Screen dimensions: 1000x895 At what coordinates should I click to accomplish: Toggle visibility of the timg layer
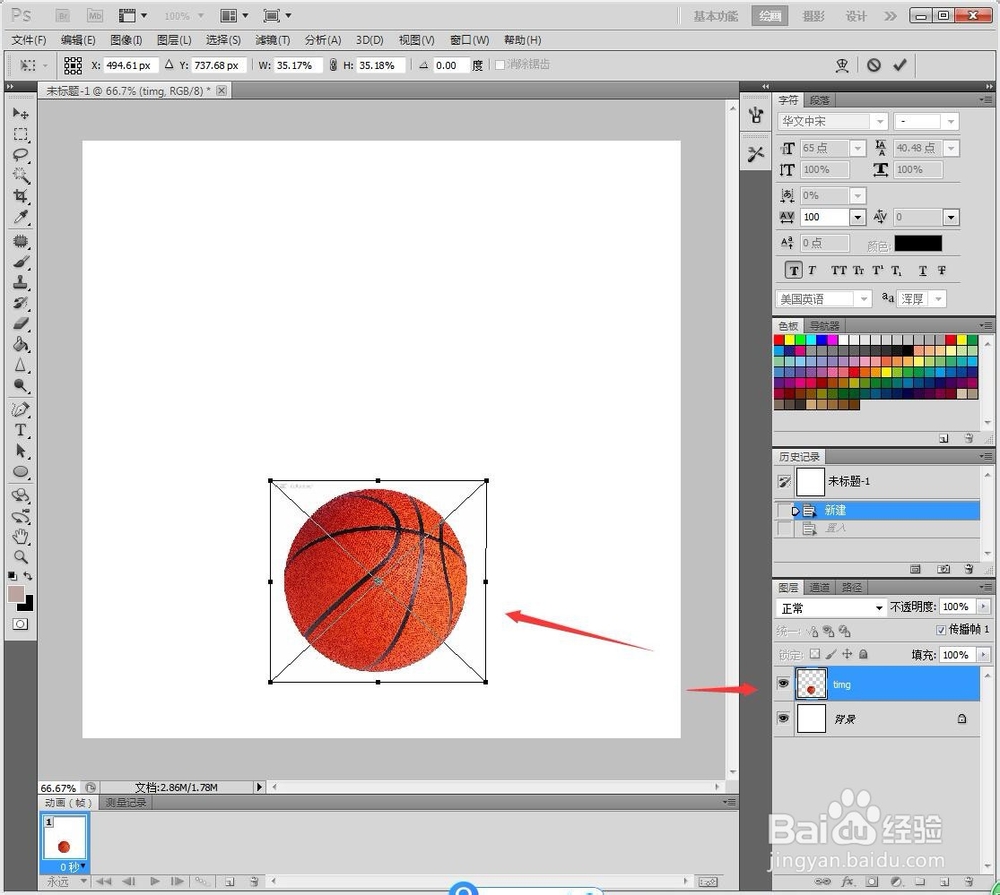click(x=783, y=684)
